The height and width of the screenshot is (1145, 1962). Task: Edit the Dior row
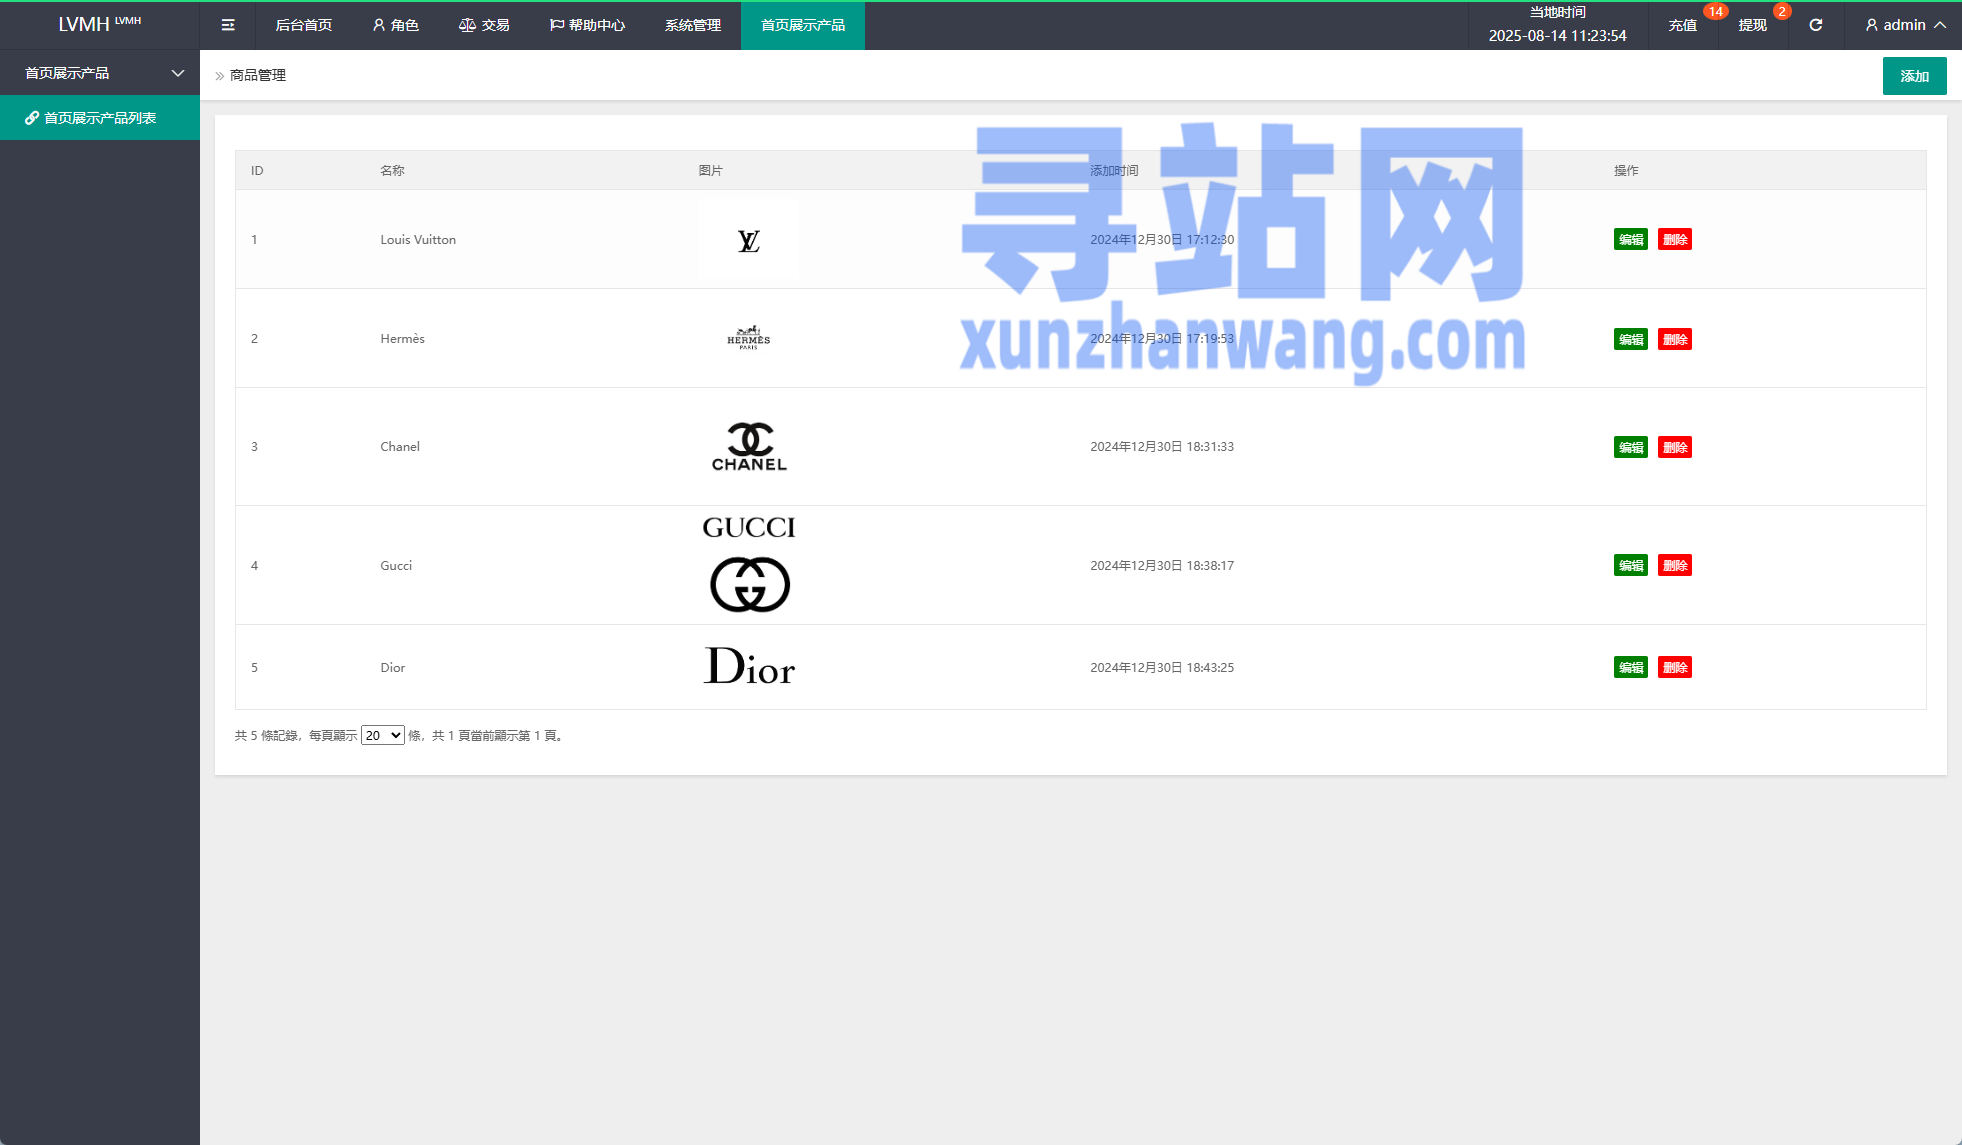(1631, 667)
